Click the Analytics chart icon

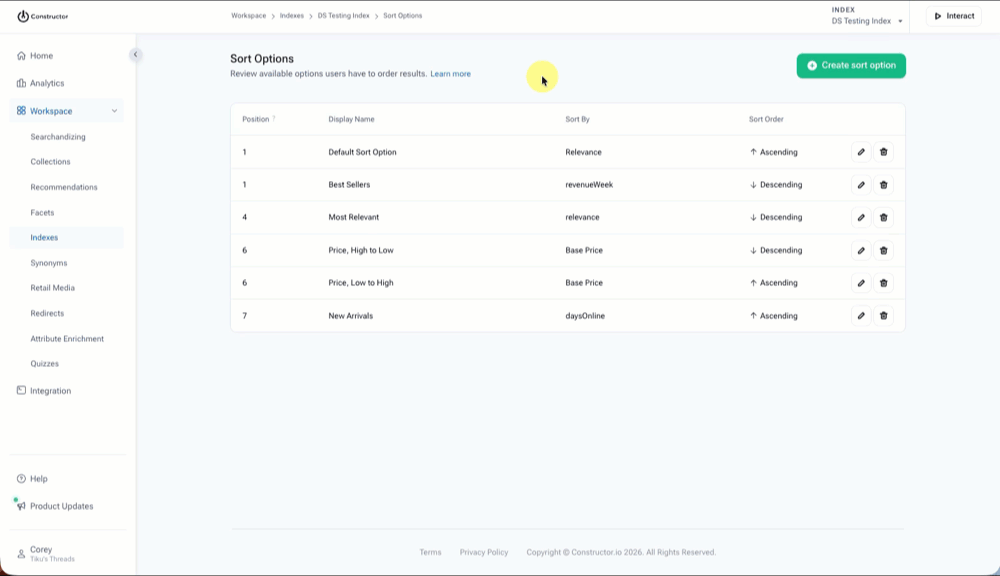pos(21,83)
